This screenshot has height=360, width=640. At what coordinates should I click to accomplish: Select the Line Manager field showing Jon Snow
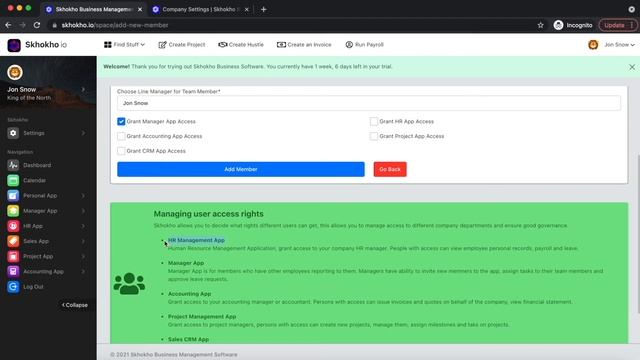coord(369,103)
